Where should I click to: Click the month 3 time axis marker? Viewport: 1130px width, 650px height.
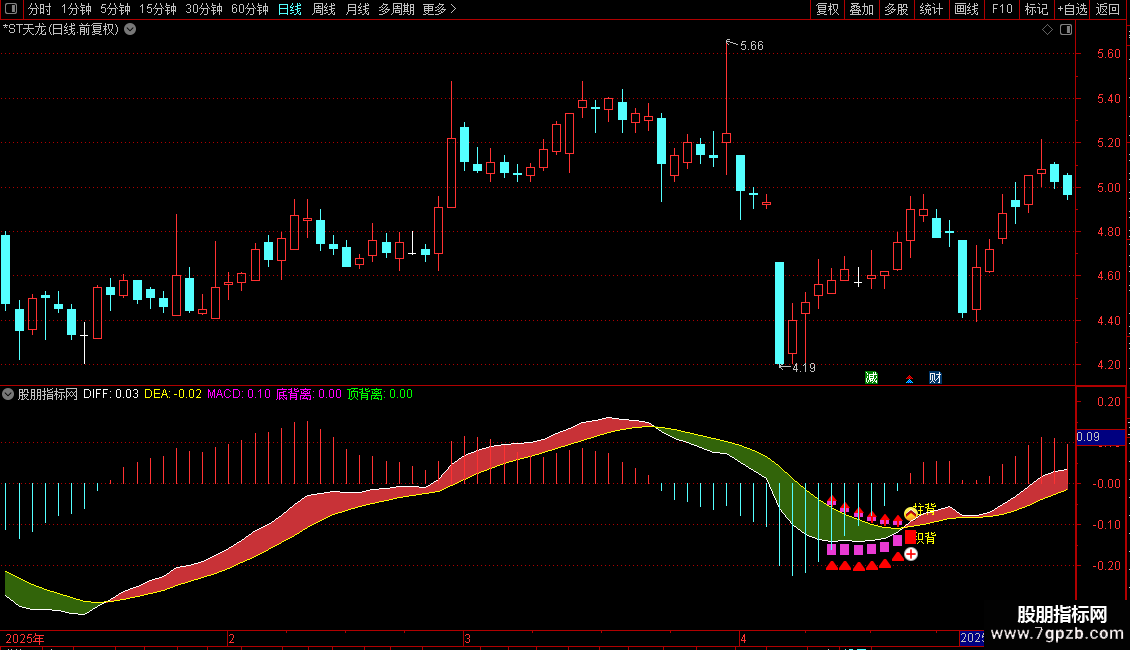(x=467, y=638)
